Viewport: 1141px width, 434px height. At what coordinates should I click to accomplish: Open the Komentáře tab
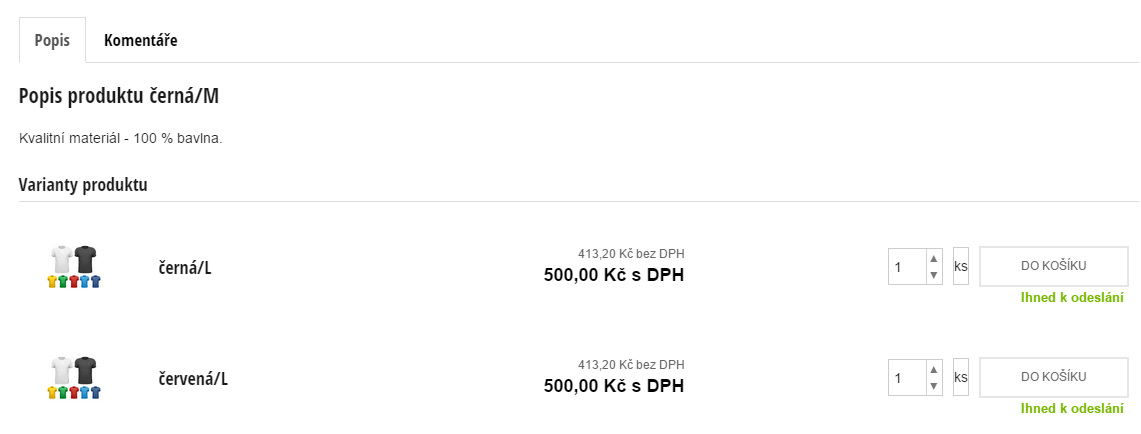pyautogui.click(x=140, y=40)
